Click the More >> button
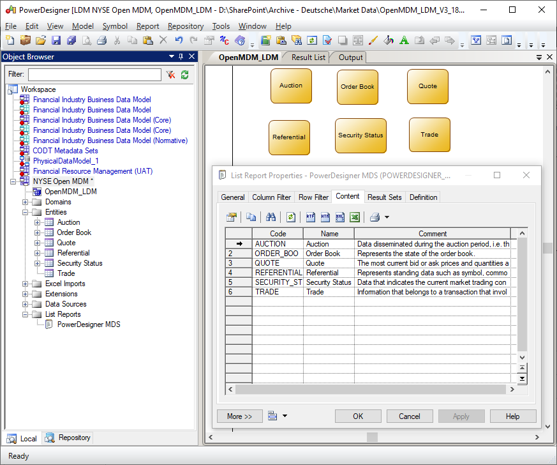The height and width of the screenshot is (465, 557). tap(240, 416)
